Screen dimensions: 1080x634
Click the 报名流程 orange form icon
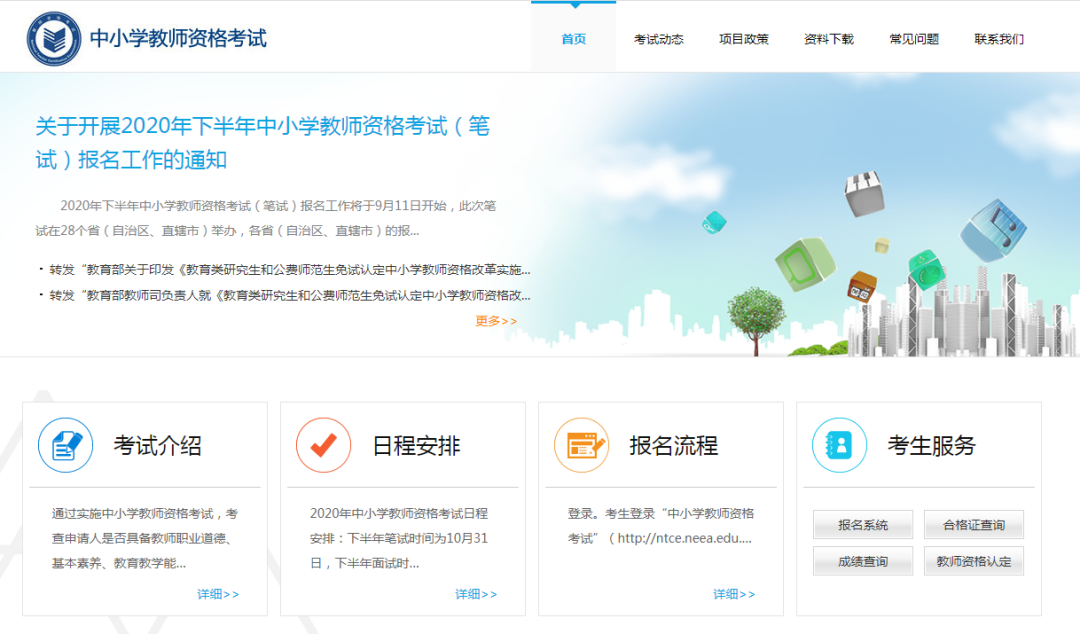coord(582,445)
